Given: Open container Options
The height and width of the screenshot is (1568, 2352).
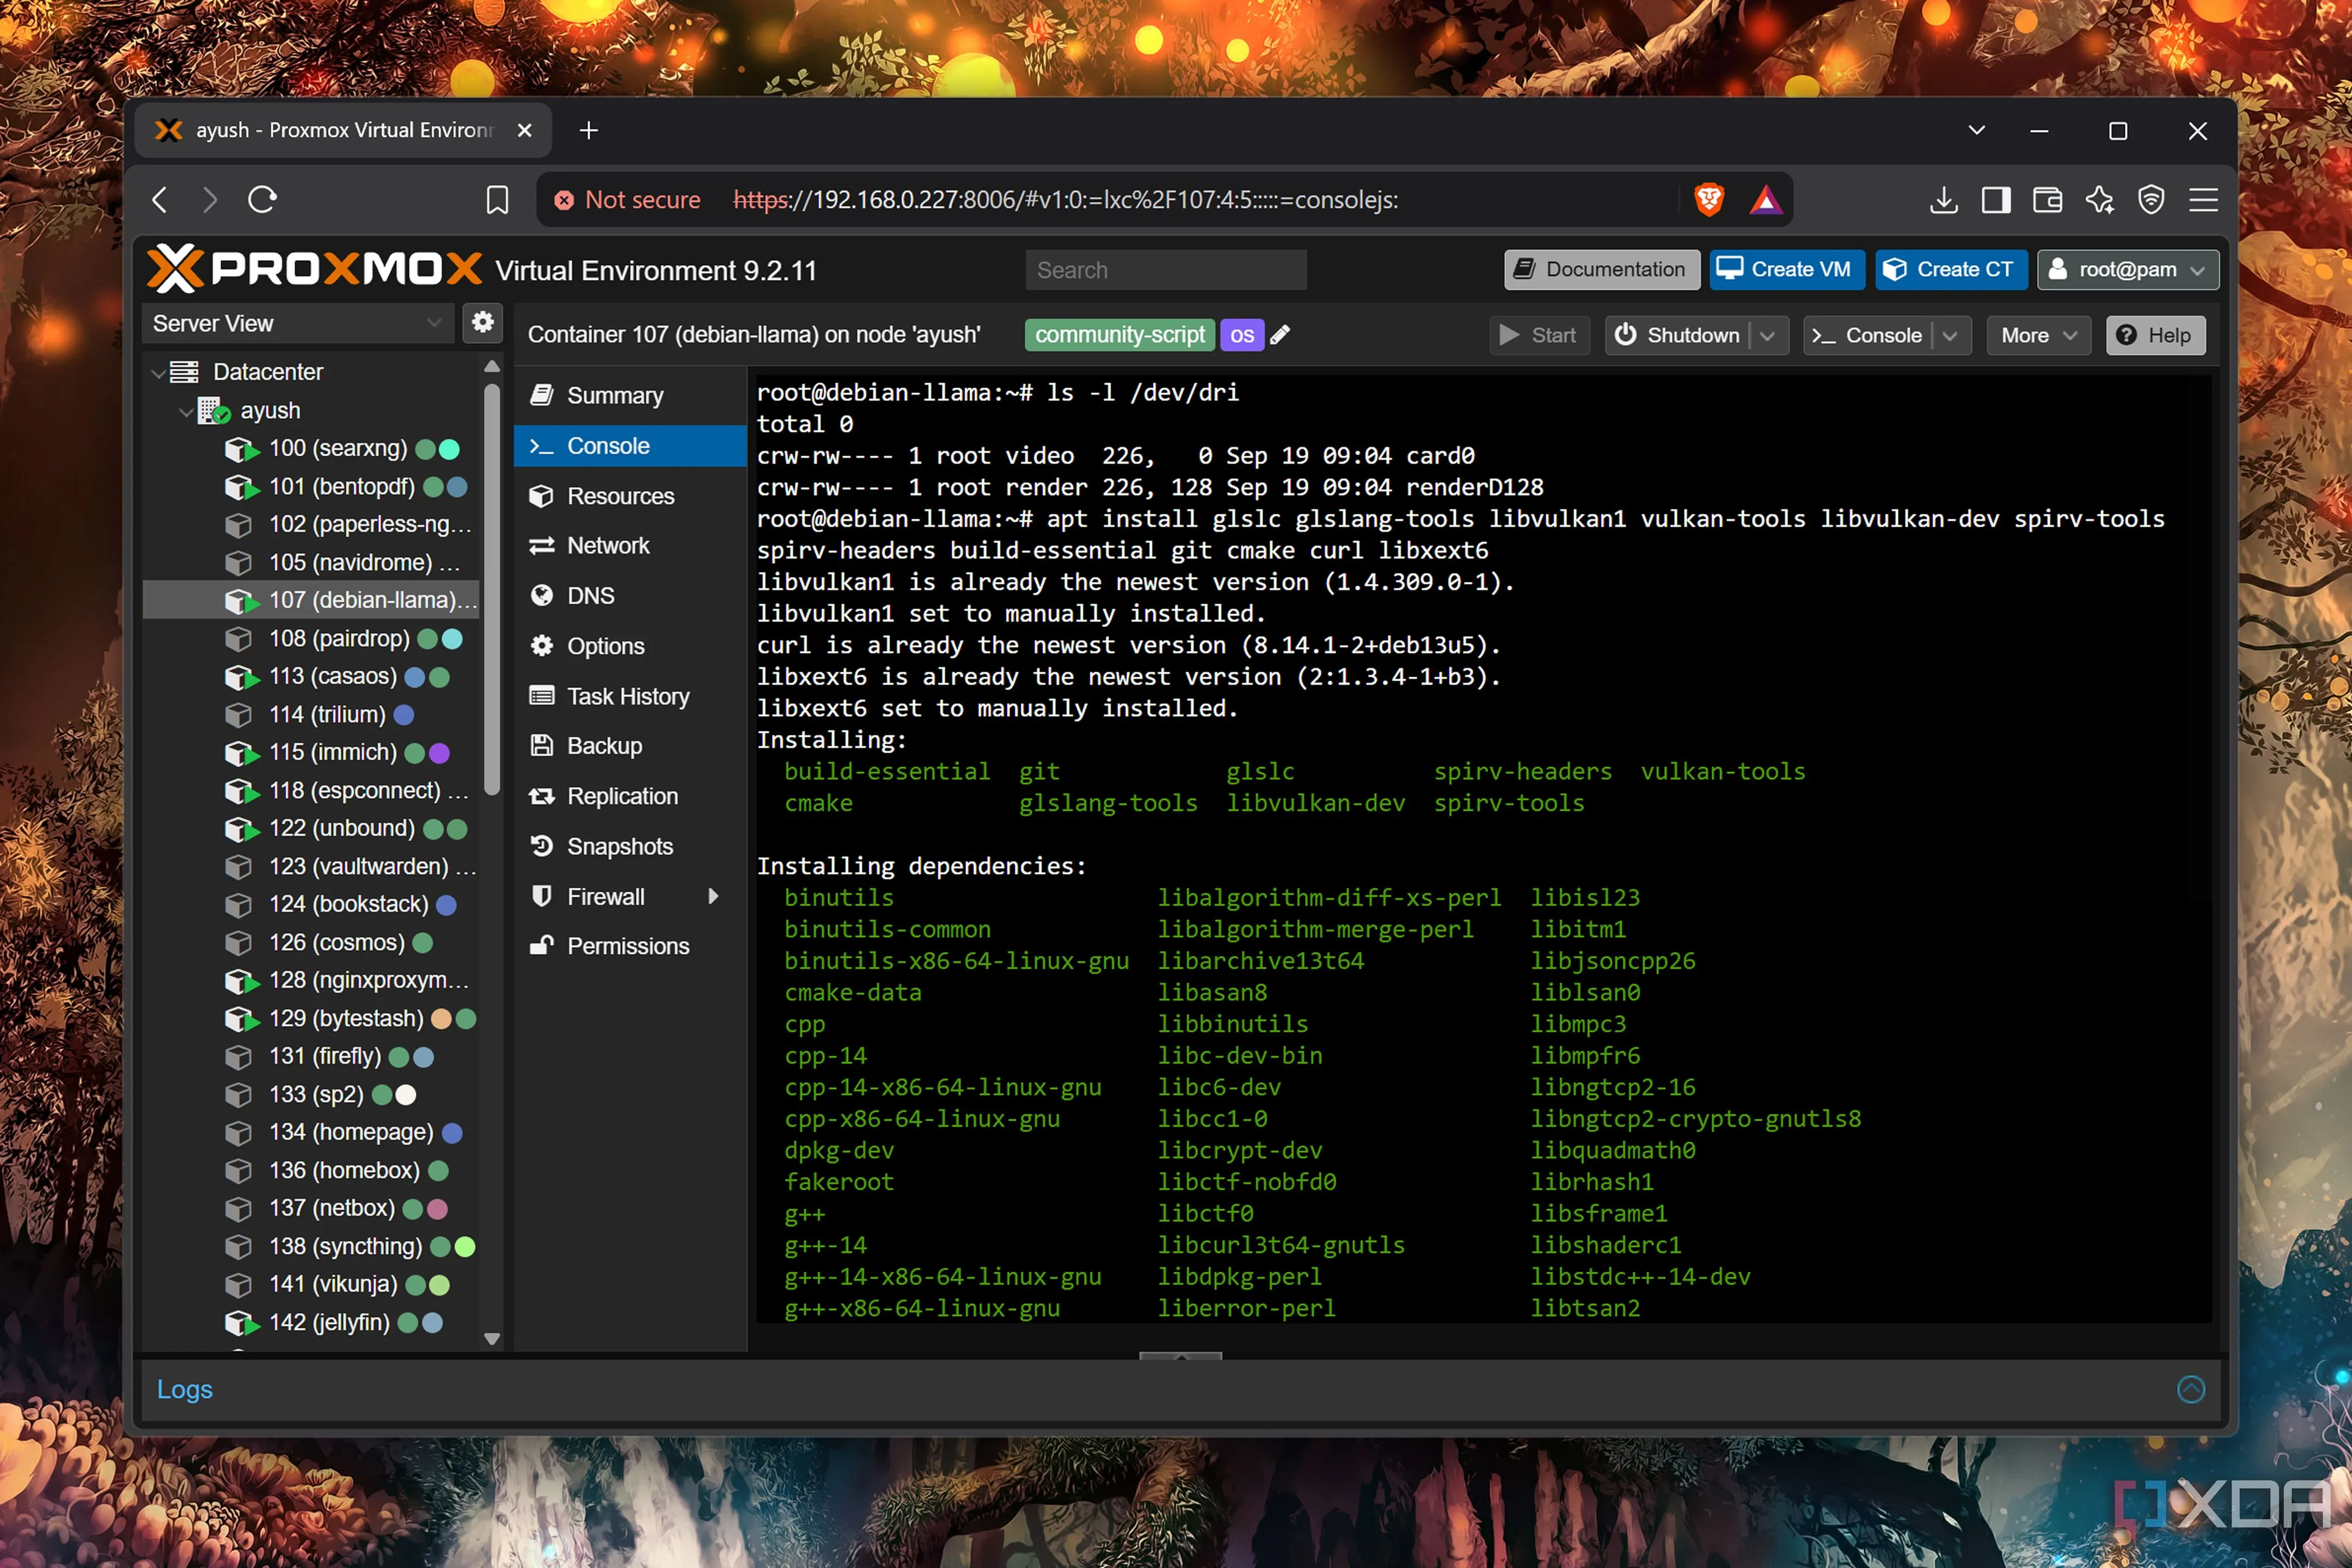Looking at the screenshot, I should click(630, 646).
